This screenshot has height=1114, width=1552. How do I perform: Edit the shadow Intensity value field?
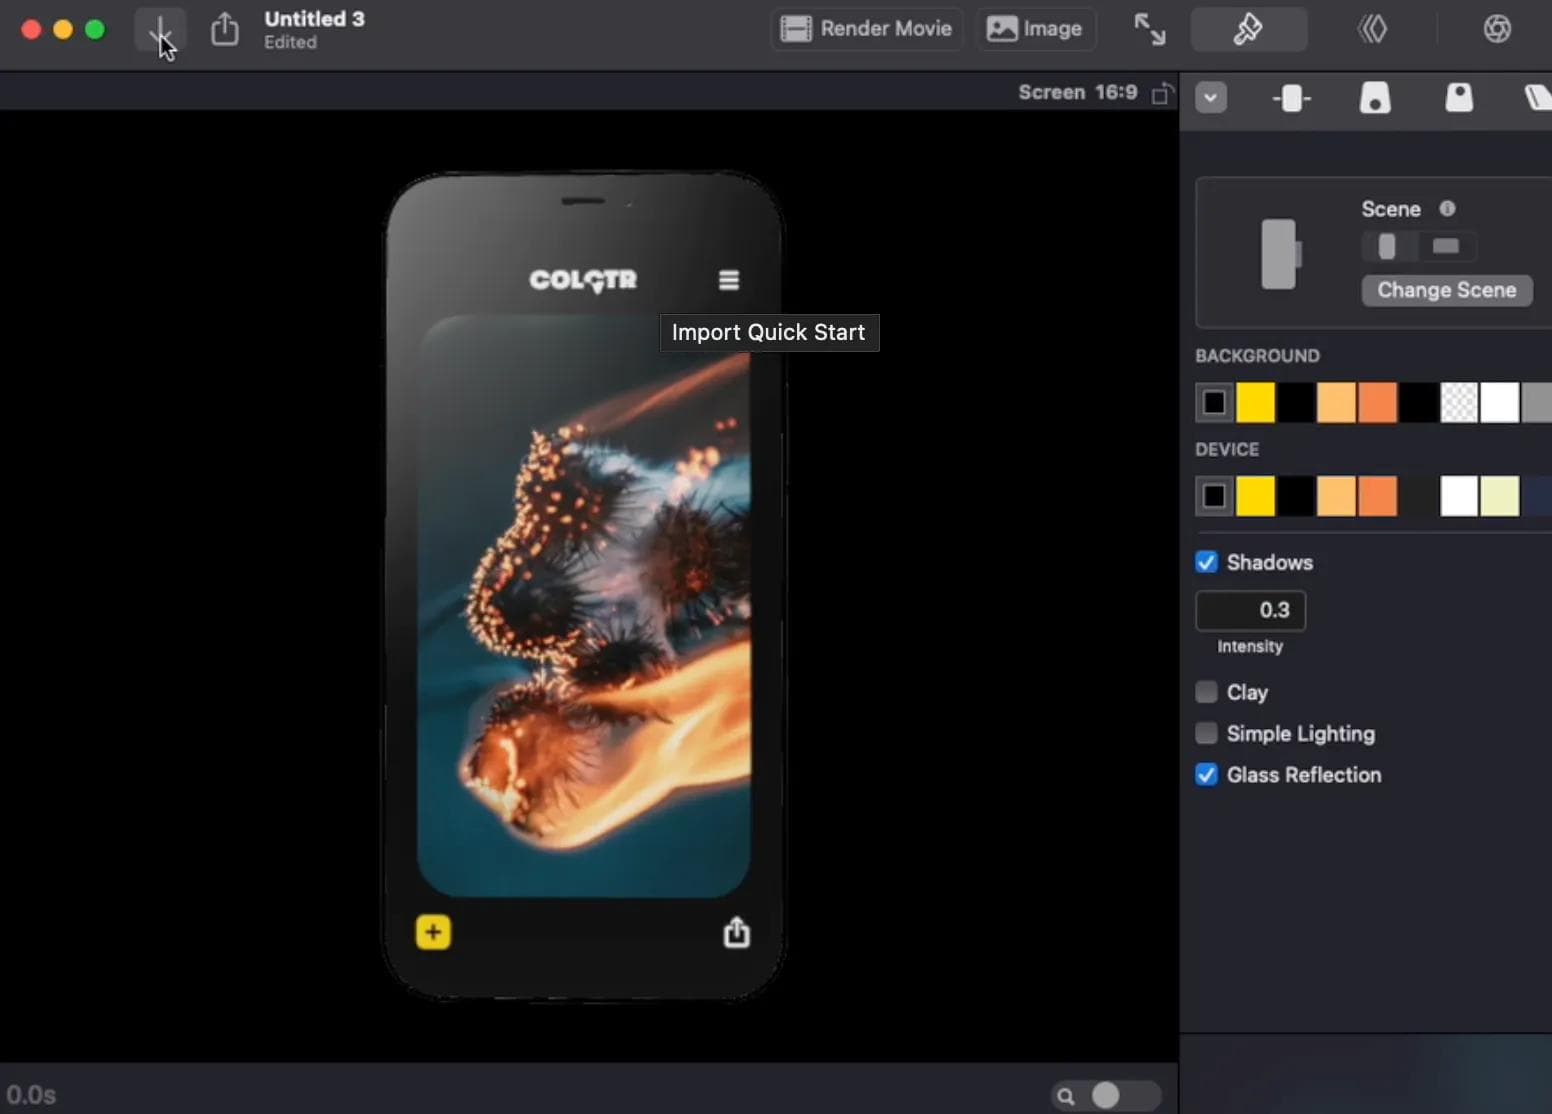(x=1249, y=611)
